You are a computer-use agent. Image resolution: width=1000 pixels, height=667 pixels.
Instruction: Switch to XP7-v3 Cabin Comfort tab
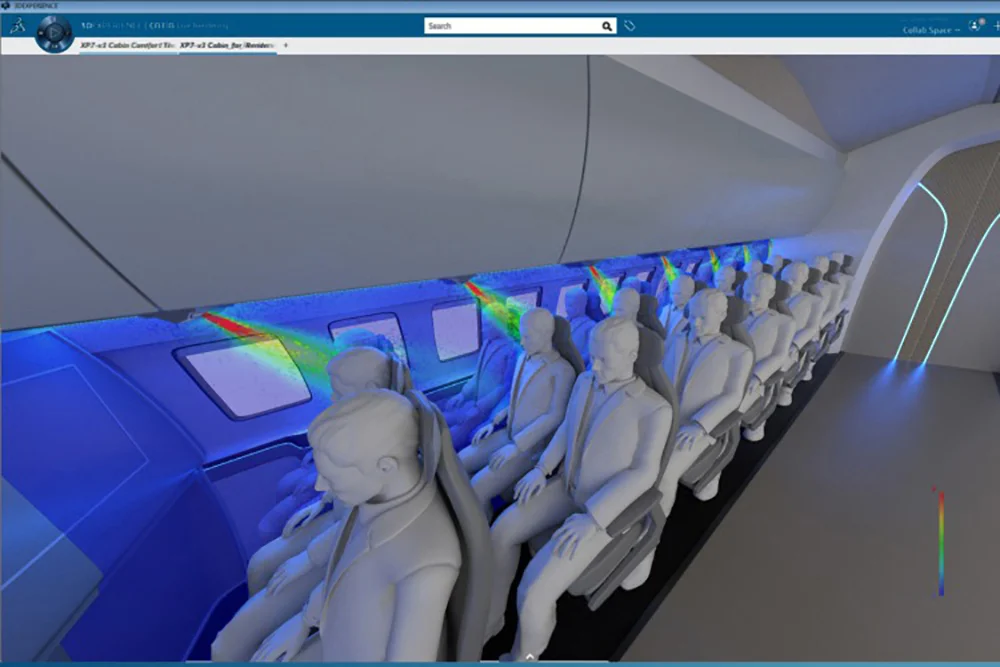click(x=128, y=45)
